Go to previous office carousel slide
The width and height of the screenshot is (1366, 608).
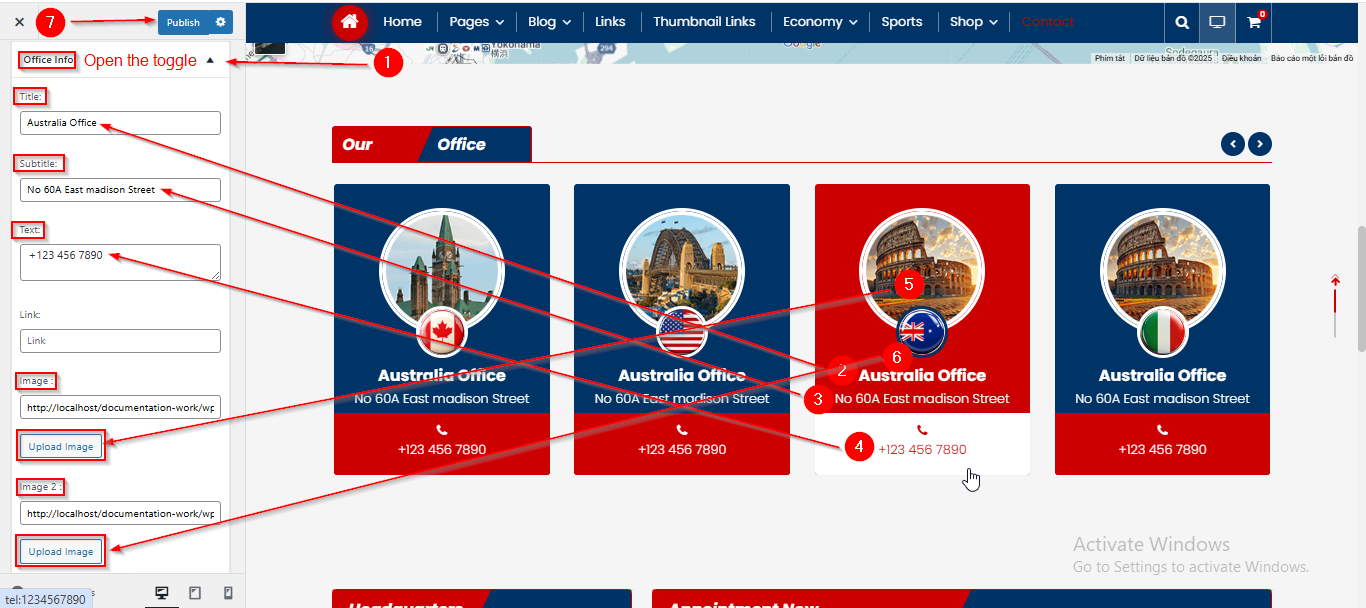click(x=1233, y=144)
